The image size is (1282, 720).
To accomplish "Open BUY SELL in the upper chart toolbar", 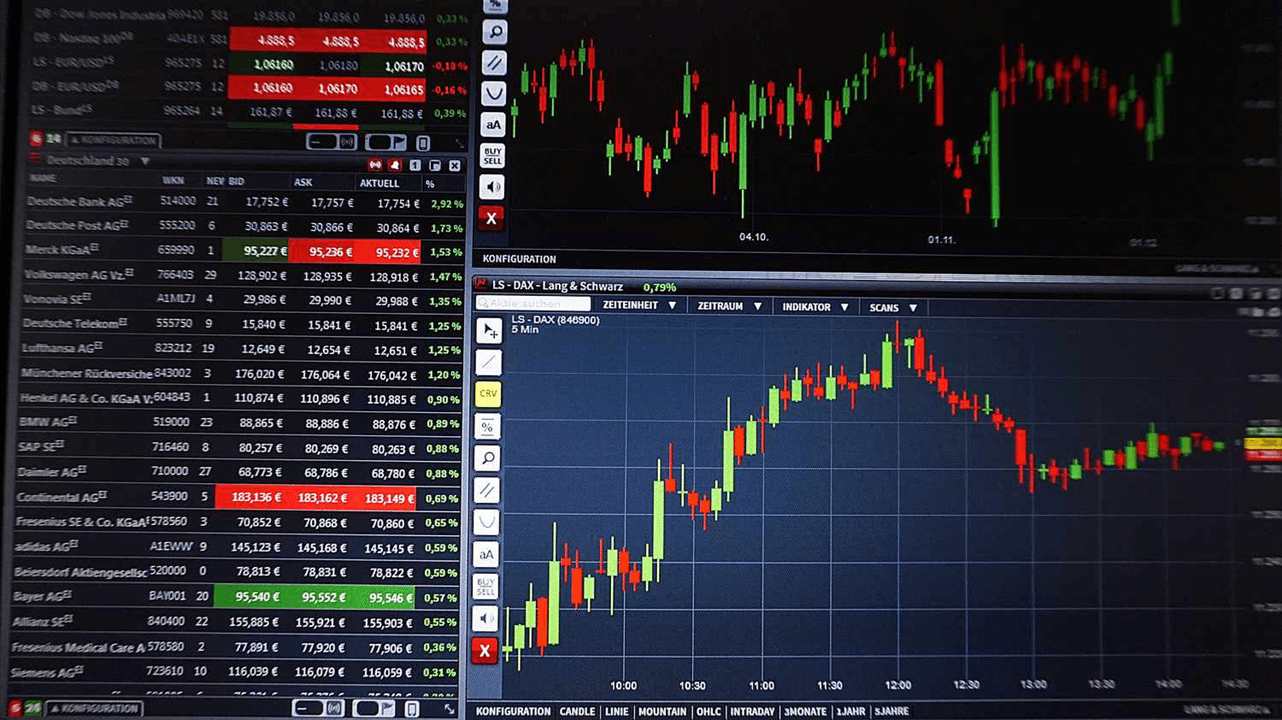I will pos(493,155).
